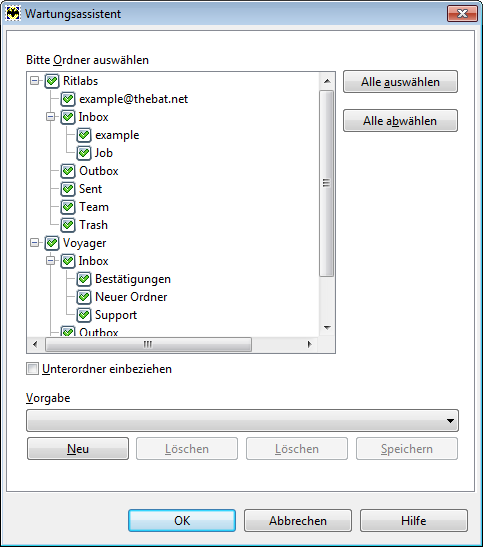Image resolution: width=483 pixels, height=547 pixels.
Task: Collapse the Ritlabs account tree
Action: (x=35, y=81)
